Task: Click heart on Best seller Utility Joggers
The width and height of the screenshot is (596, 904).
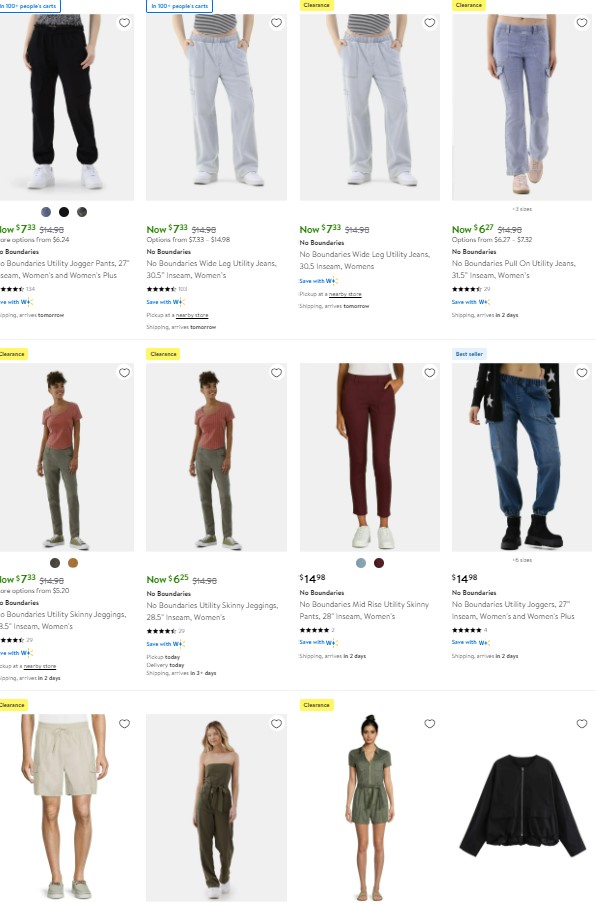Action: (x=582, y=373)
